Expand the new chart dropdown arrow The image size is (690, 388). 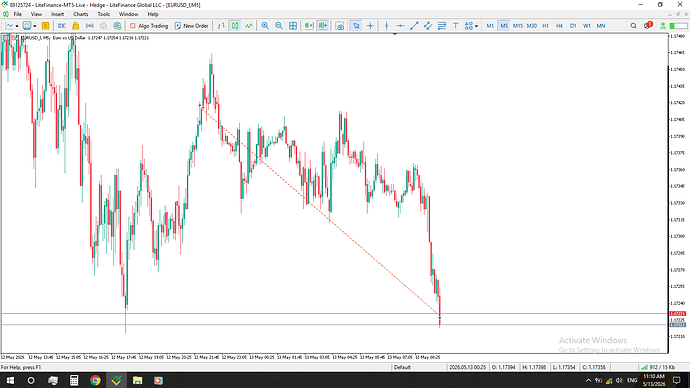(x=17, y=26)
